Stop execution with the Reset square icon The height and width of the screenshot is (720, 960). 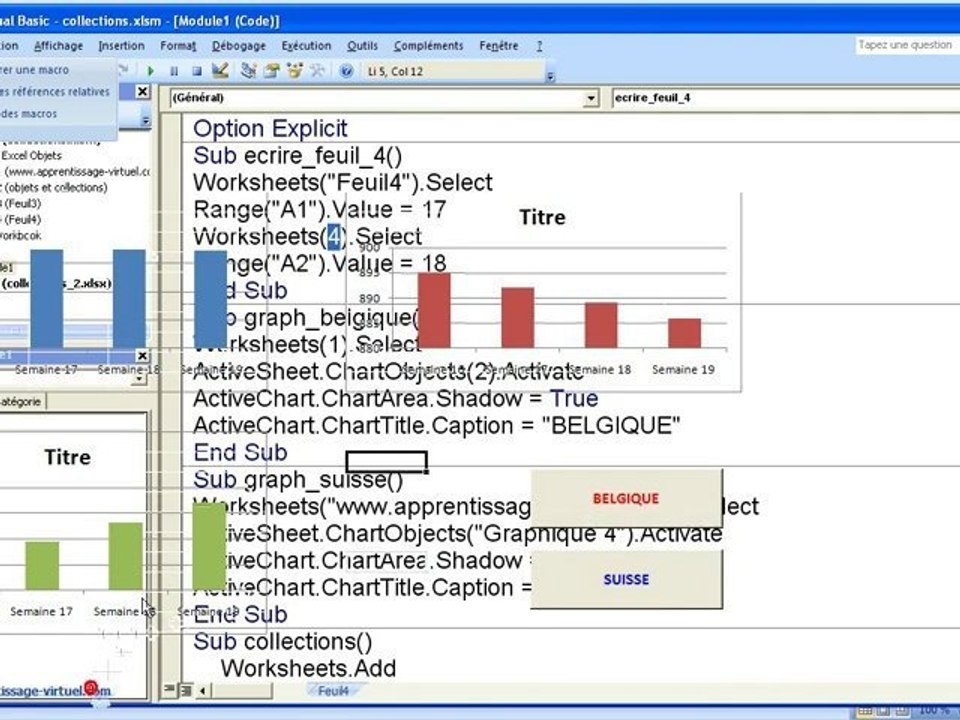pyautogui.click(x=197, y=71)
